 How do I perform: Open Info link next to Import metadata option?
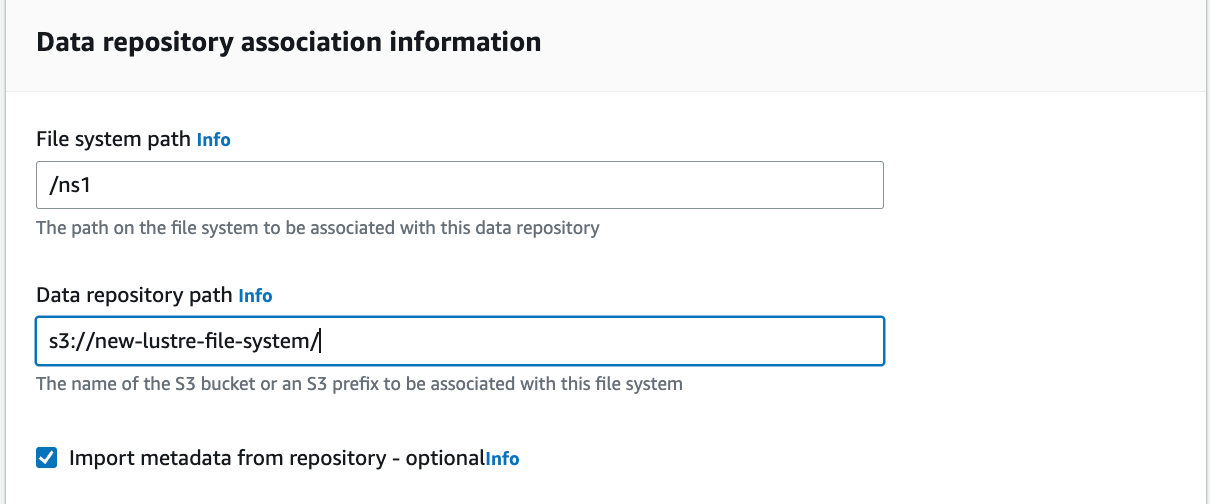pos(502,459)
